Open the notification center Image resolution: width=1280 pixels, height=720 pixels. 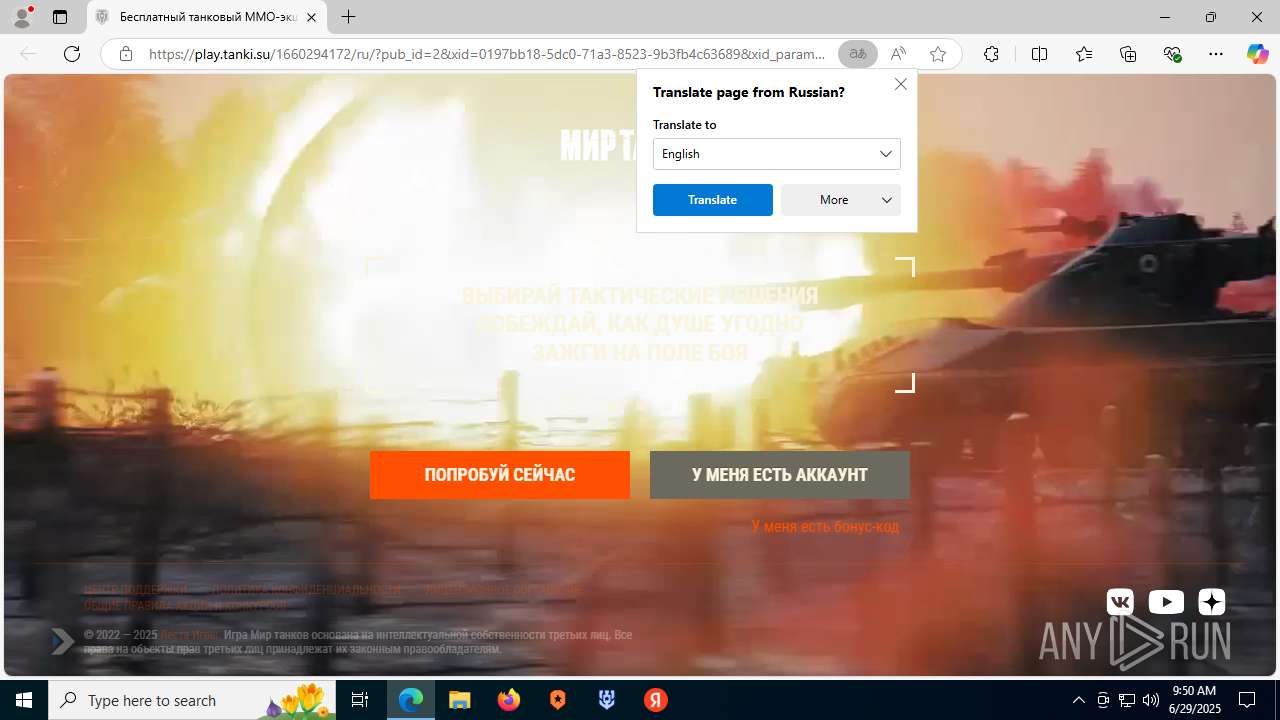click(x=1247, y=700)
